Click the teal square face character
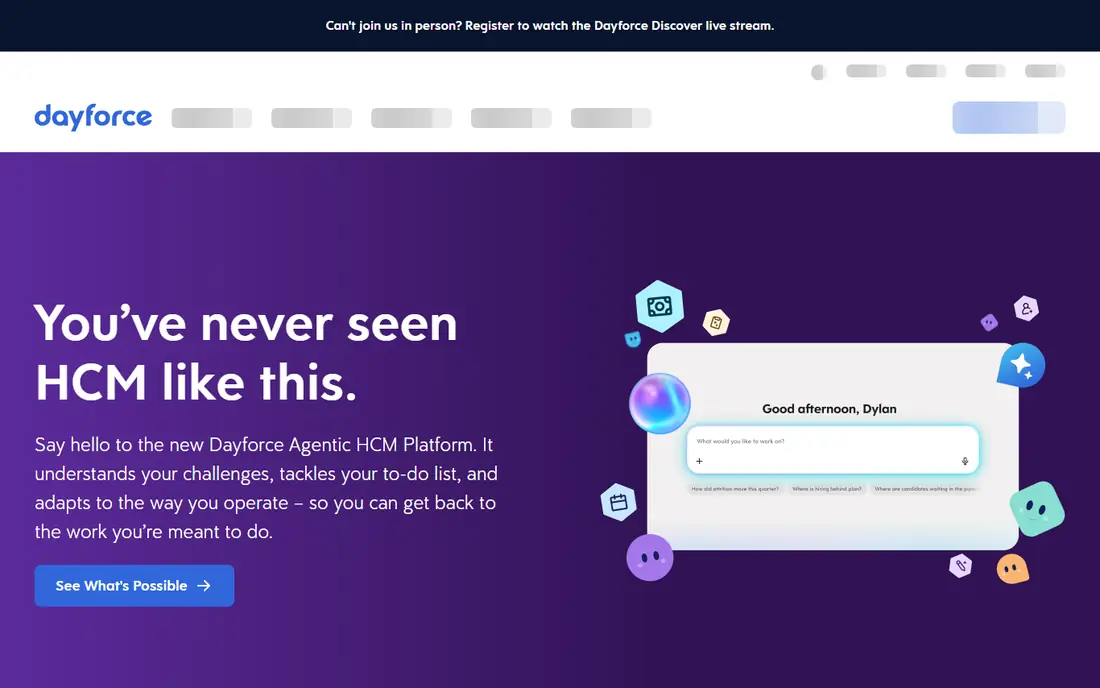Viewport: 1100px width, 688px height. tap(1037, 508)
